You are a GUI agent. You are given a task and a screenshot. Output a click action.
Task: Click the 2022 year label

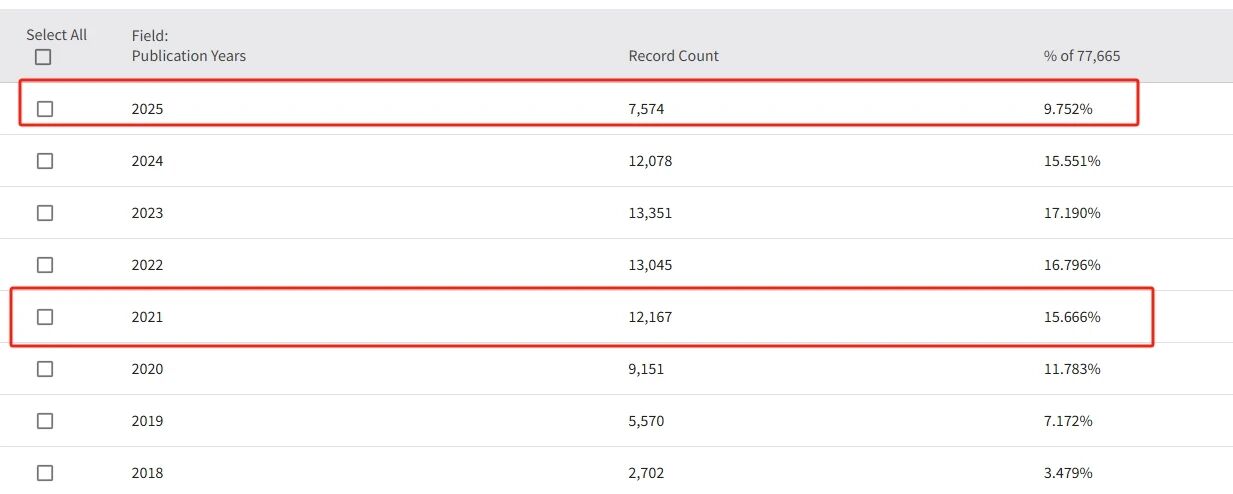[x=147, y=265]
